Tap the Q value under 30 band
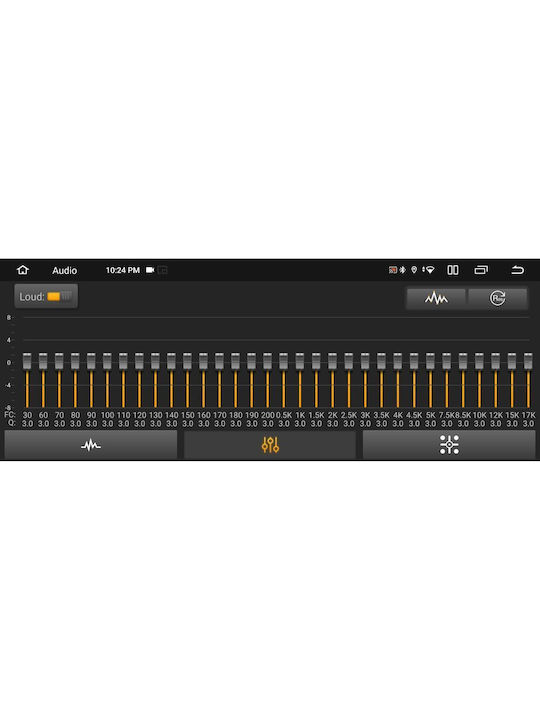Screen dimensions: 540x720 point(27,423)
